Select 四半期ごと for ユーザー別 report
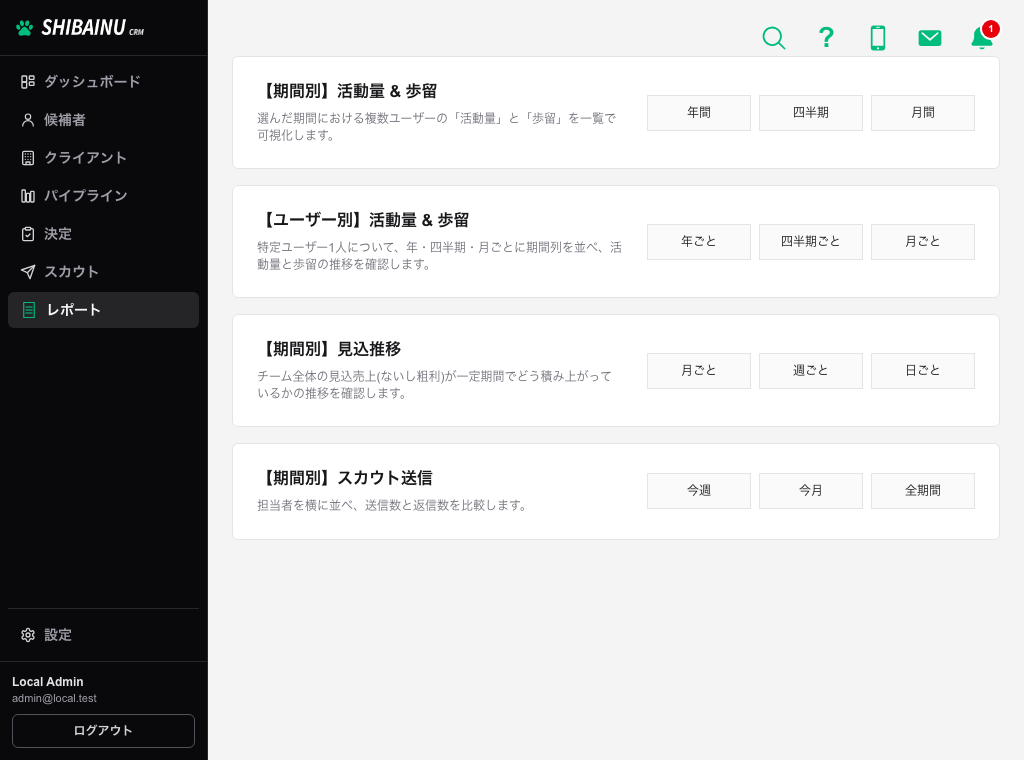1024x760 pixels. coord(810,242)
